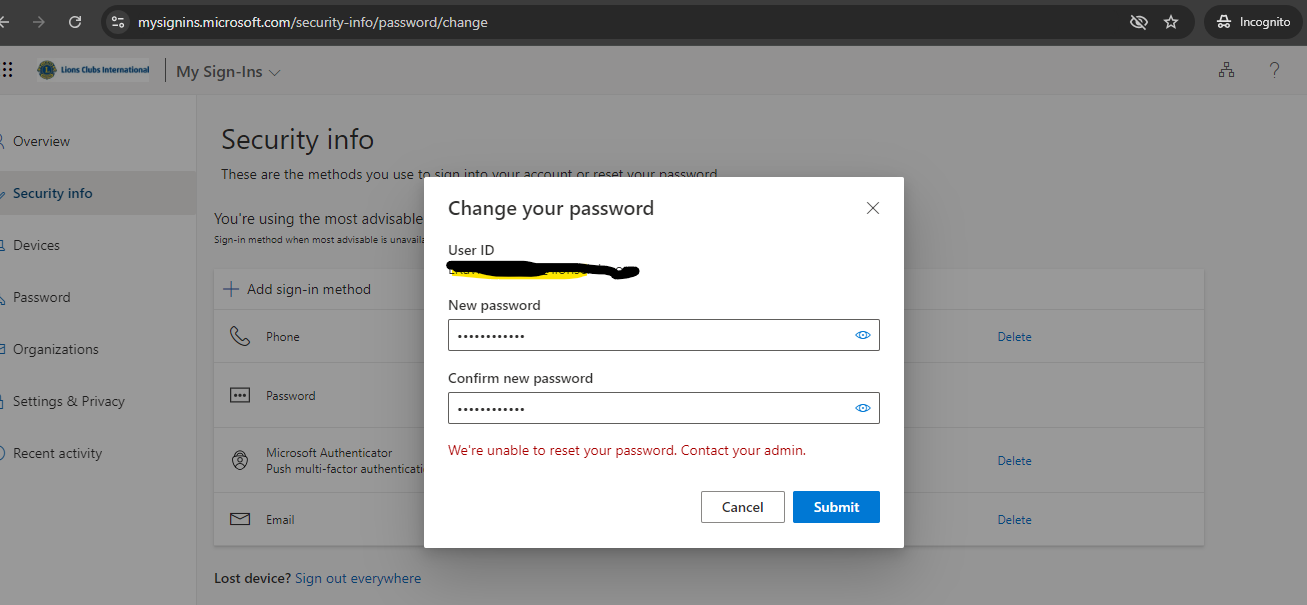The width and height of the screenshot is (1307, 605).
Task: Click the site information icon in address bar
Action: (118, 22)
